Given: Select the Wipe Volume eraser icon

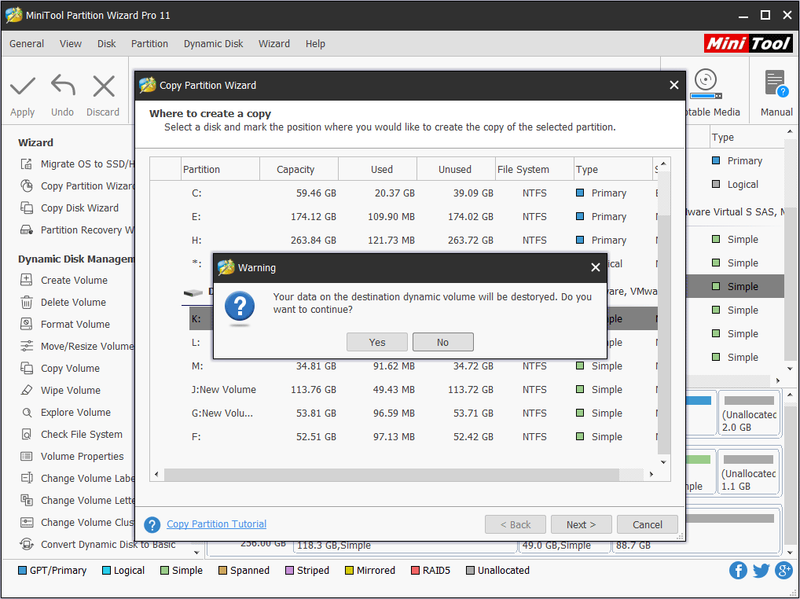Looking at the screenshot, I should (x=27, y=390).
